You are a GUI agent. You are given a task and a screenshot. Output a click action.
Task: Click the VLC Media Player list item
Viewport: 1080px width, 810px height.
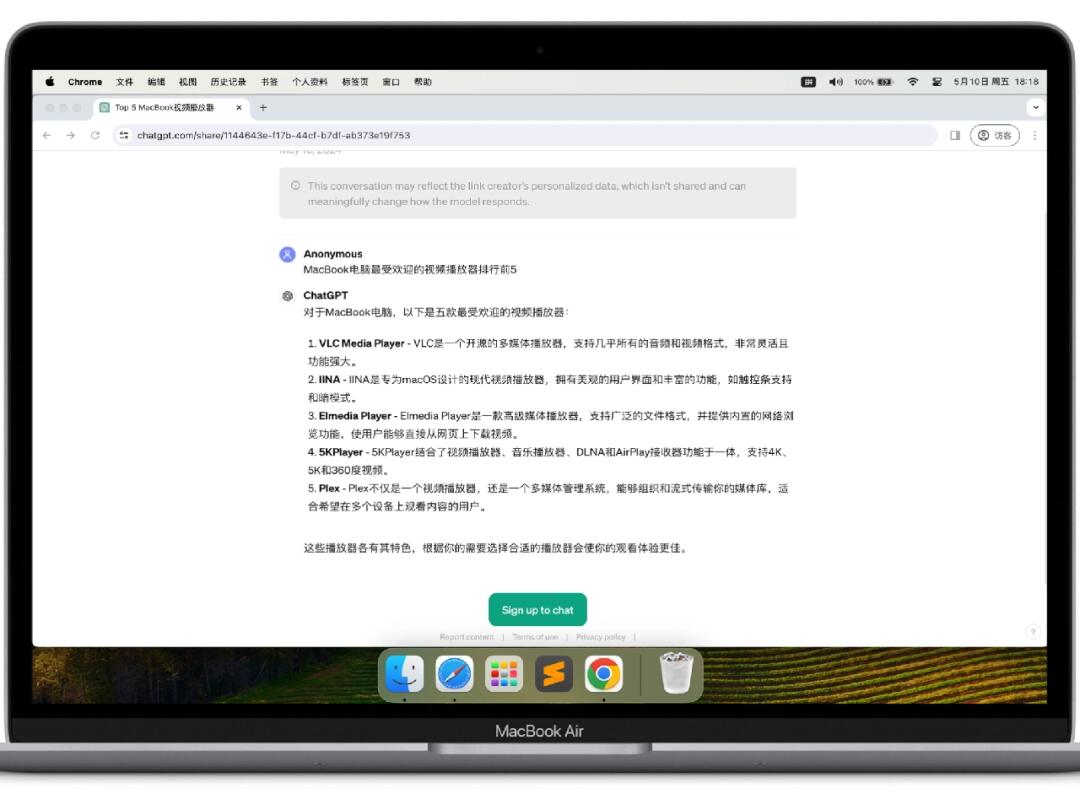pos(548,352)
